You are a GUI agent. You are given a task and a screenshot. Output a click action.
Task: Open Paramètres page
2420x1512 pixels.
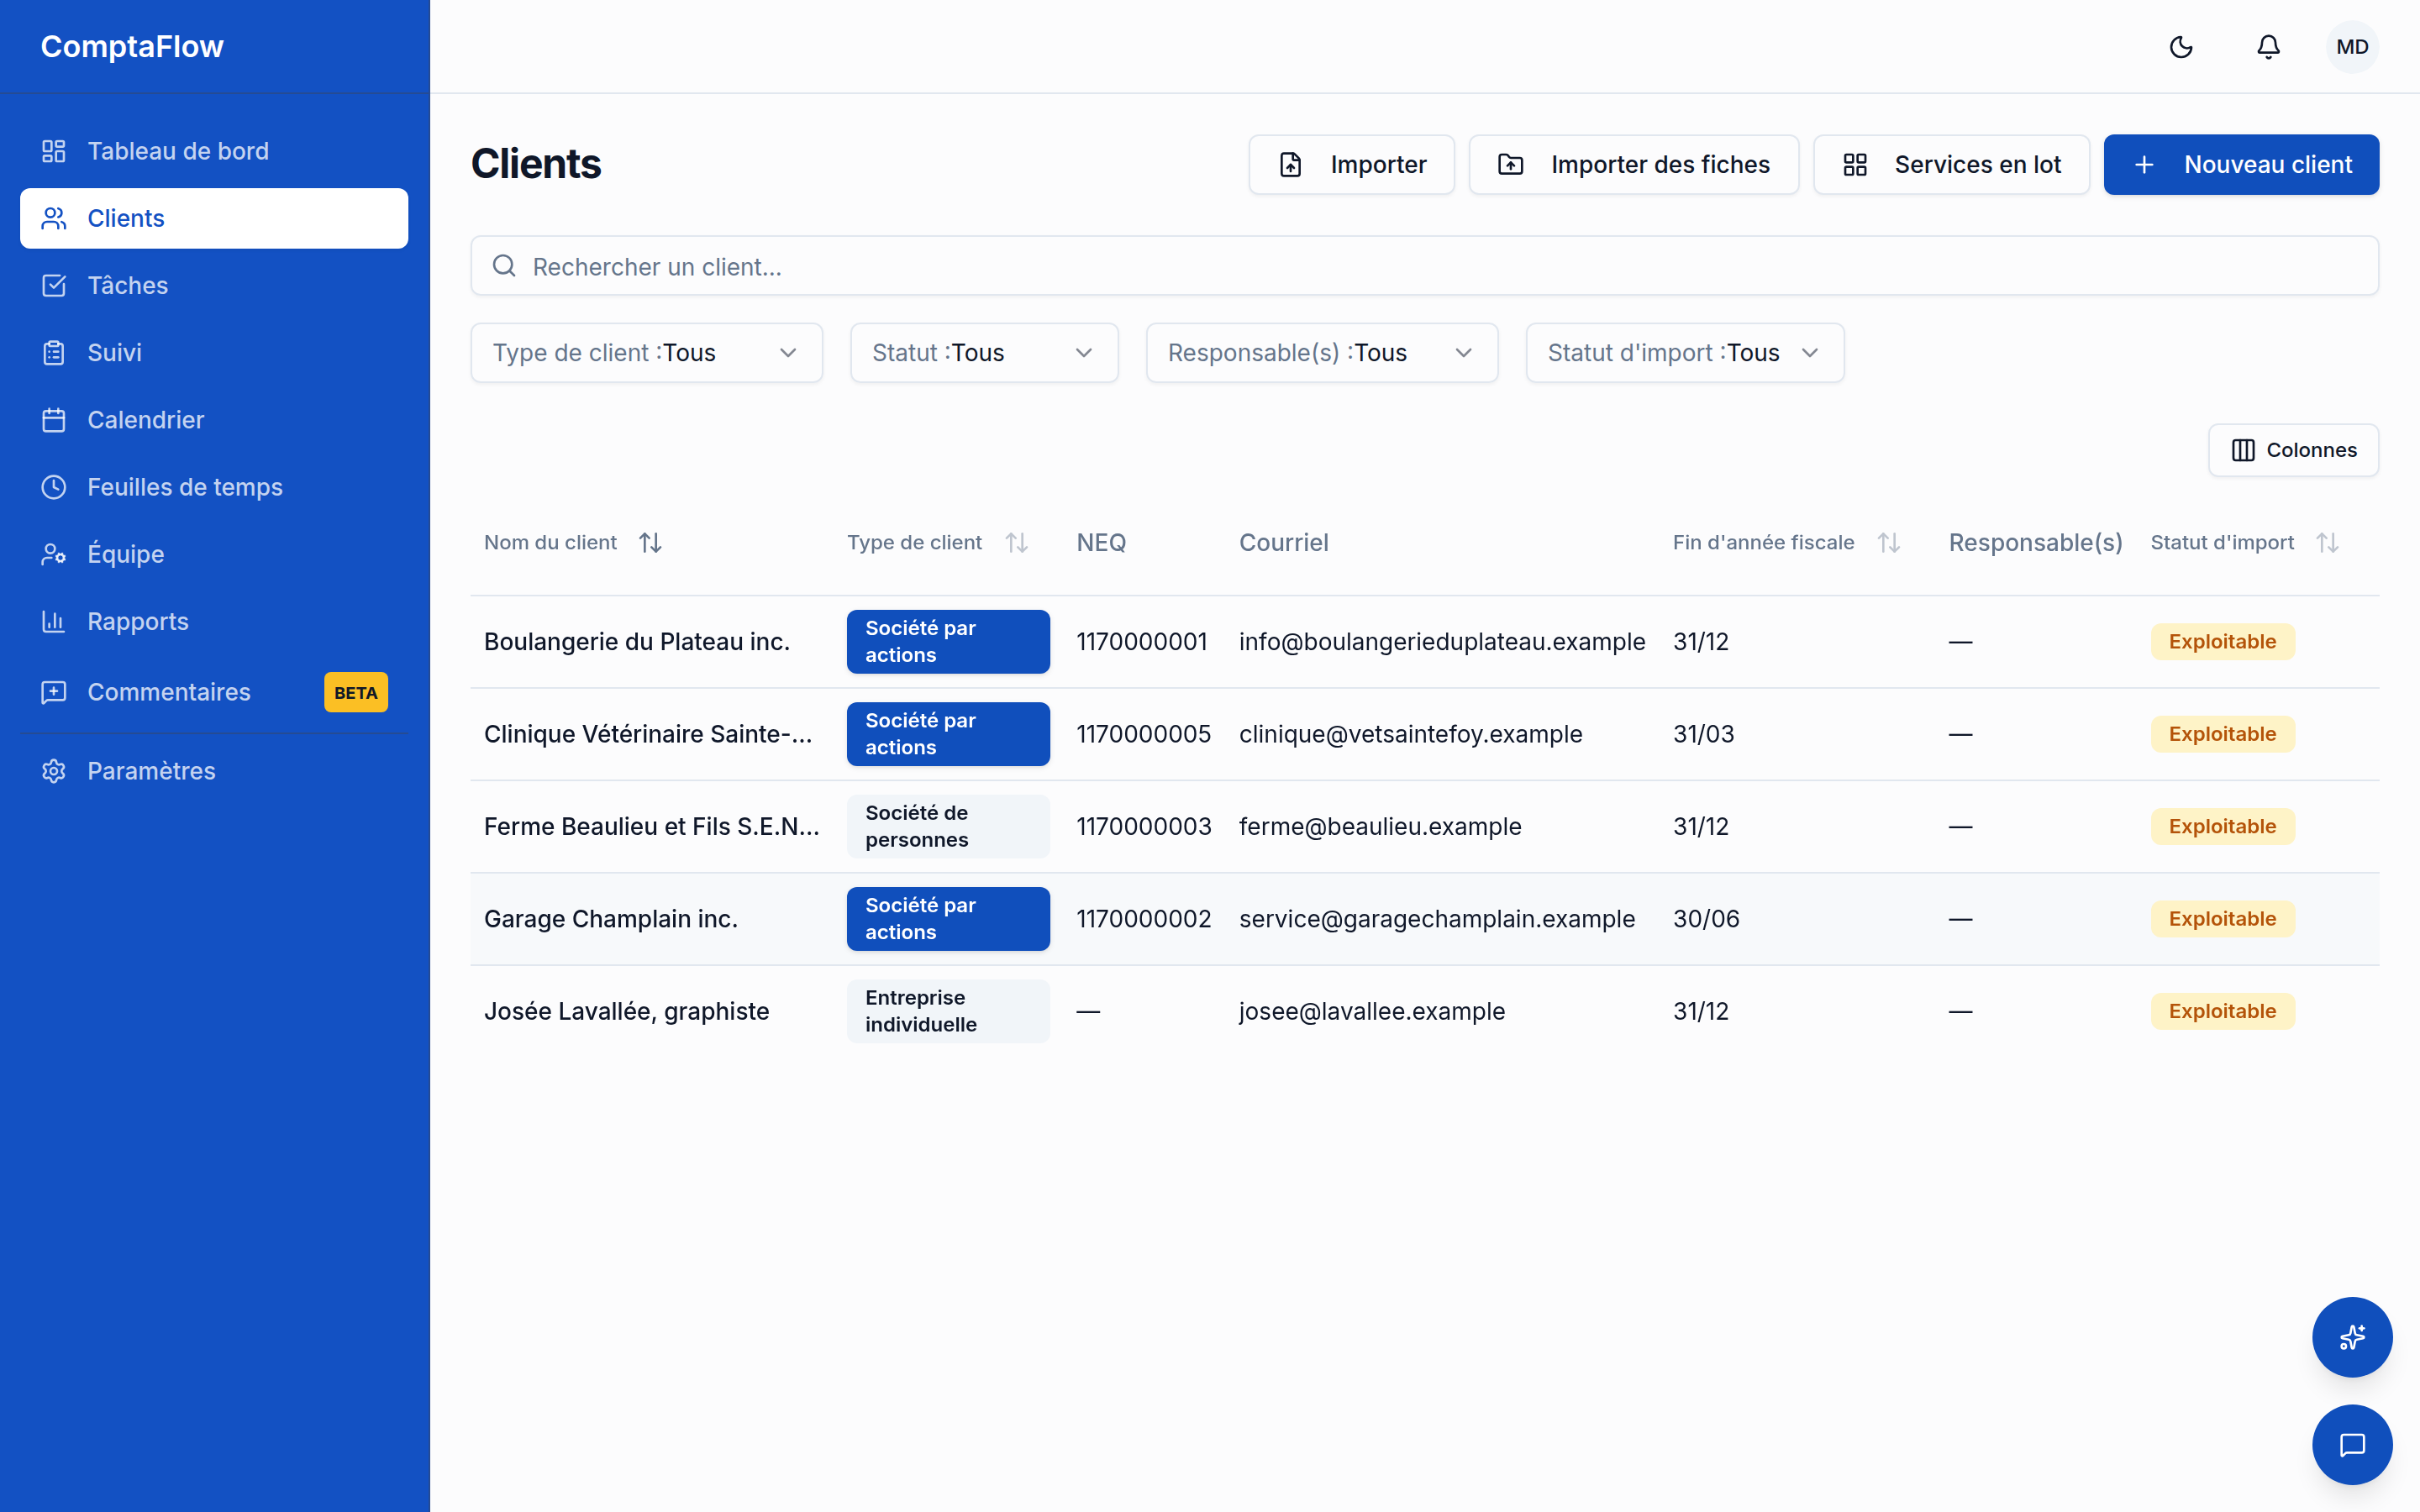(x=214, y=771)
